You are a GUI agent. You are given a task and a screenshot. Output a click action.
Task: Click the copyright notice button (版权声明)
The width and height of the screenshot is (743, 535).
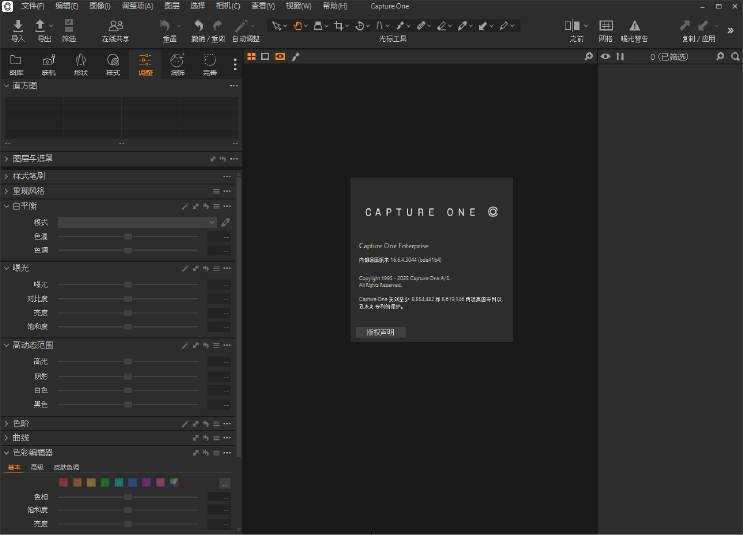[x=380, y=332]
